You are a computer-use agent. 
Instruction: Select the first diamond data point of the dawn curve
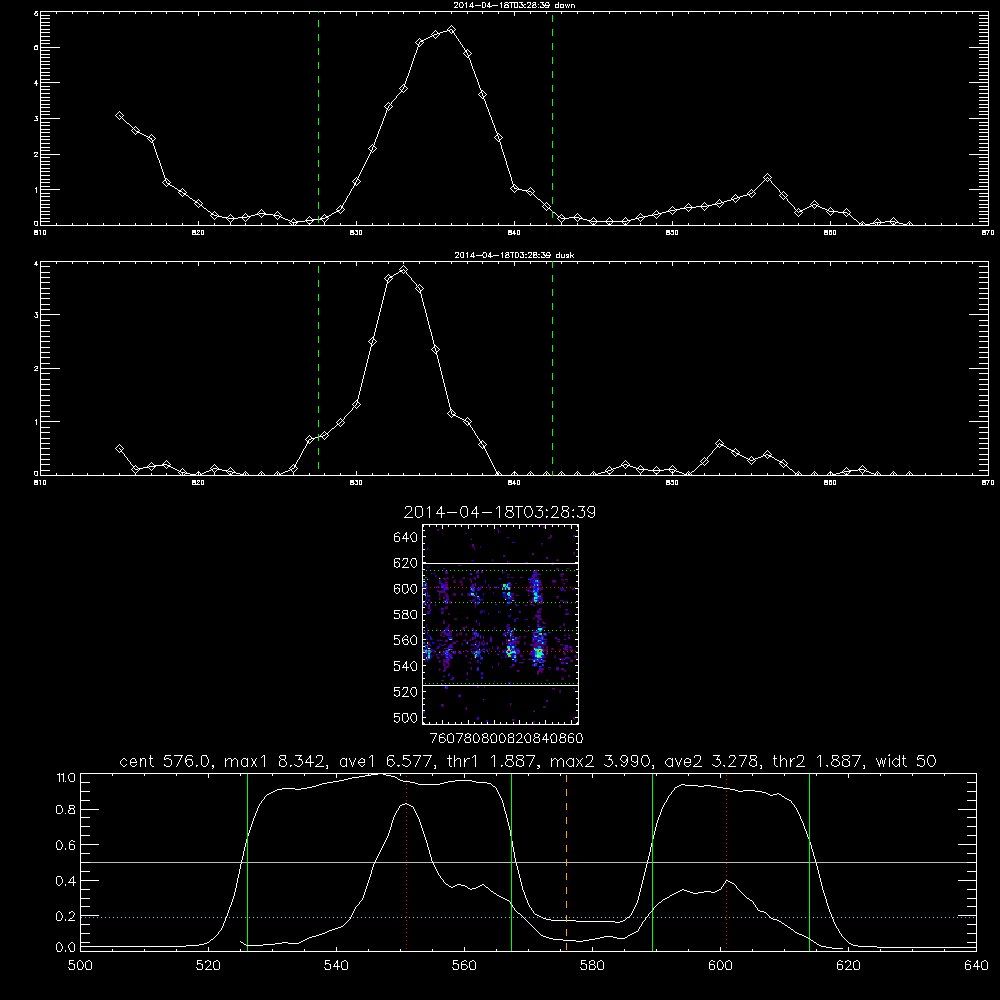(x=119, y=115)
